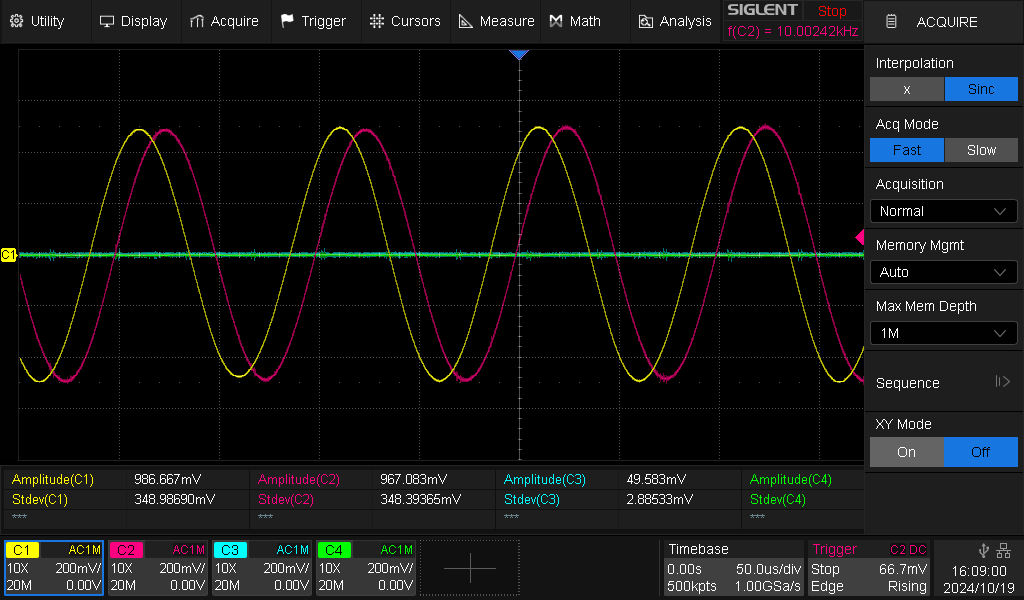Click the 66.7mV trigger level value
The width and height of the screenshot is (1024, 600).
click(903, 569)
